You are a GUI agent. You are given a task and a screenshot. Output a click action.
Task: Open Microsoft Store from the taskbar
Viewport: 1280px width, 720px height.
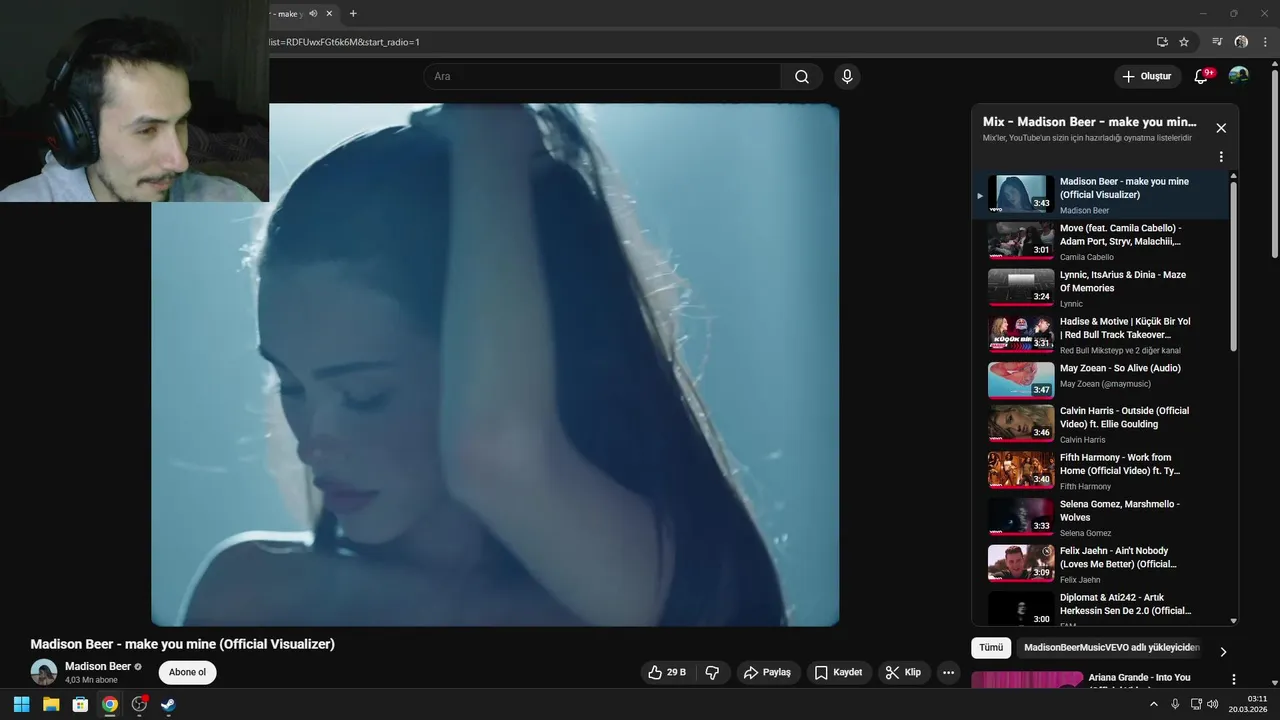point(80,704)
